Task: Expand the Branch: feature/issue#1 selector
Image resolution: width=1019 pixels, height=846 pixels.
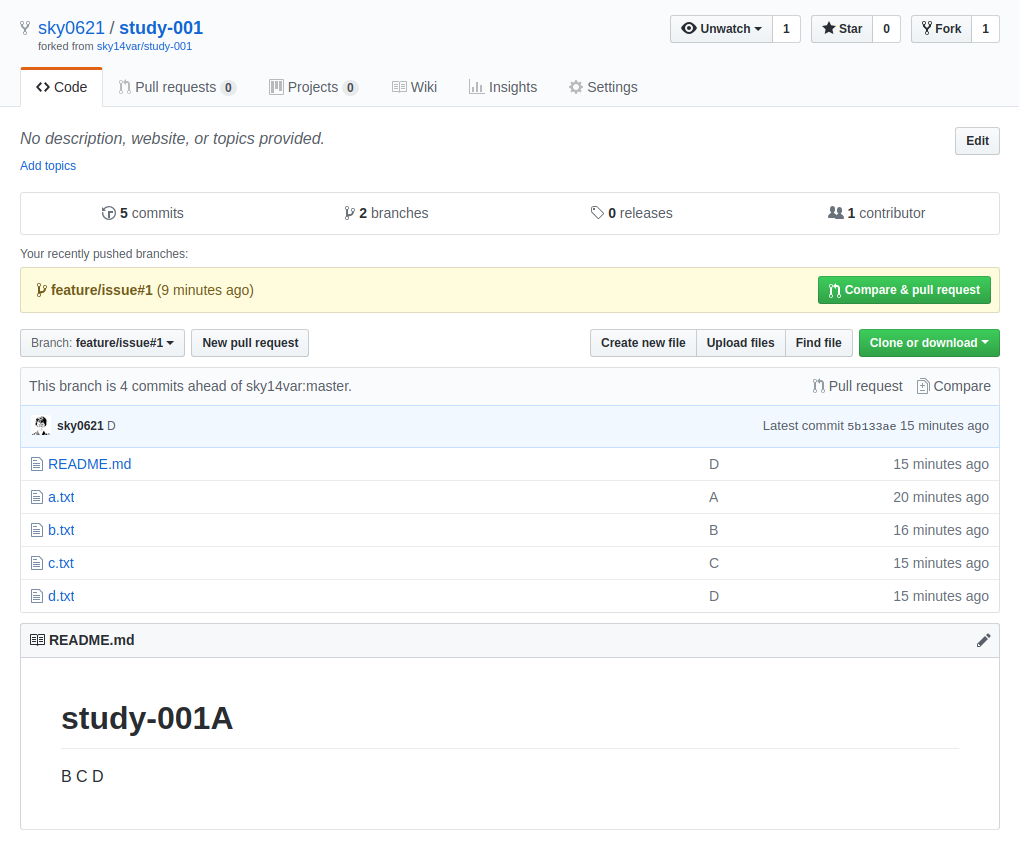Action: point(103,343)
